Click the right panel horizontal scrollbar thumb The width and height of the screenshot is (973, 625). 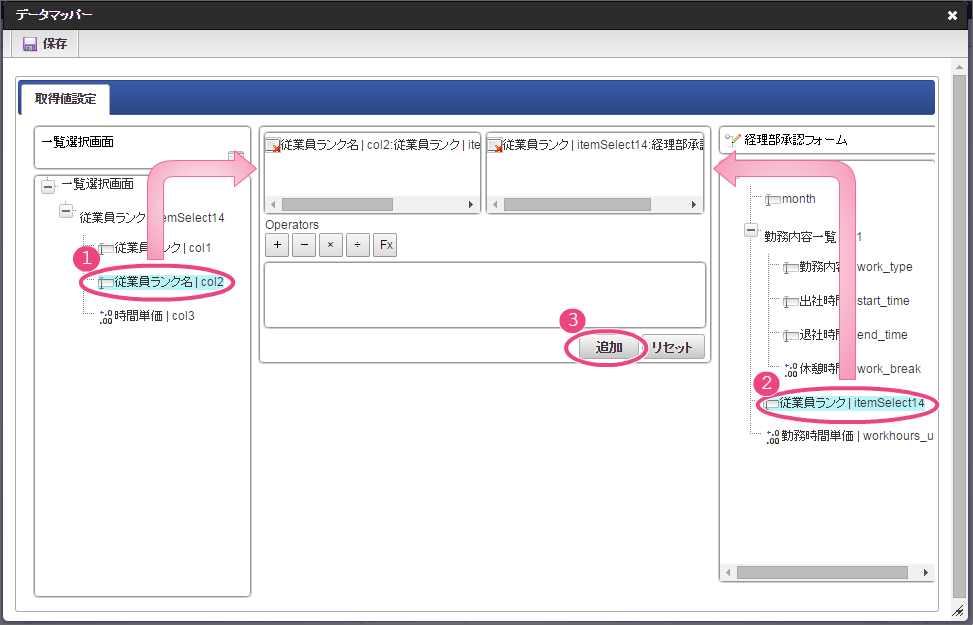822,572
